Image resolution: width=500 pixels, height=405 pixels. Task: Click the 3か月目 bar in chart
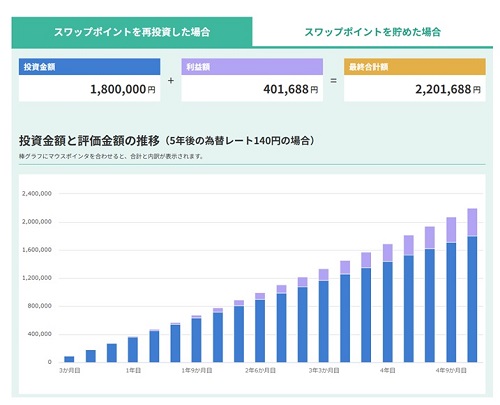click(69, 359)
